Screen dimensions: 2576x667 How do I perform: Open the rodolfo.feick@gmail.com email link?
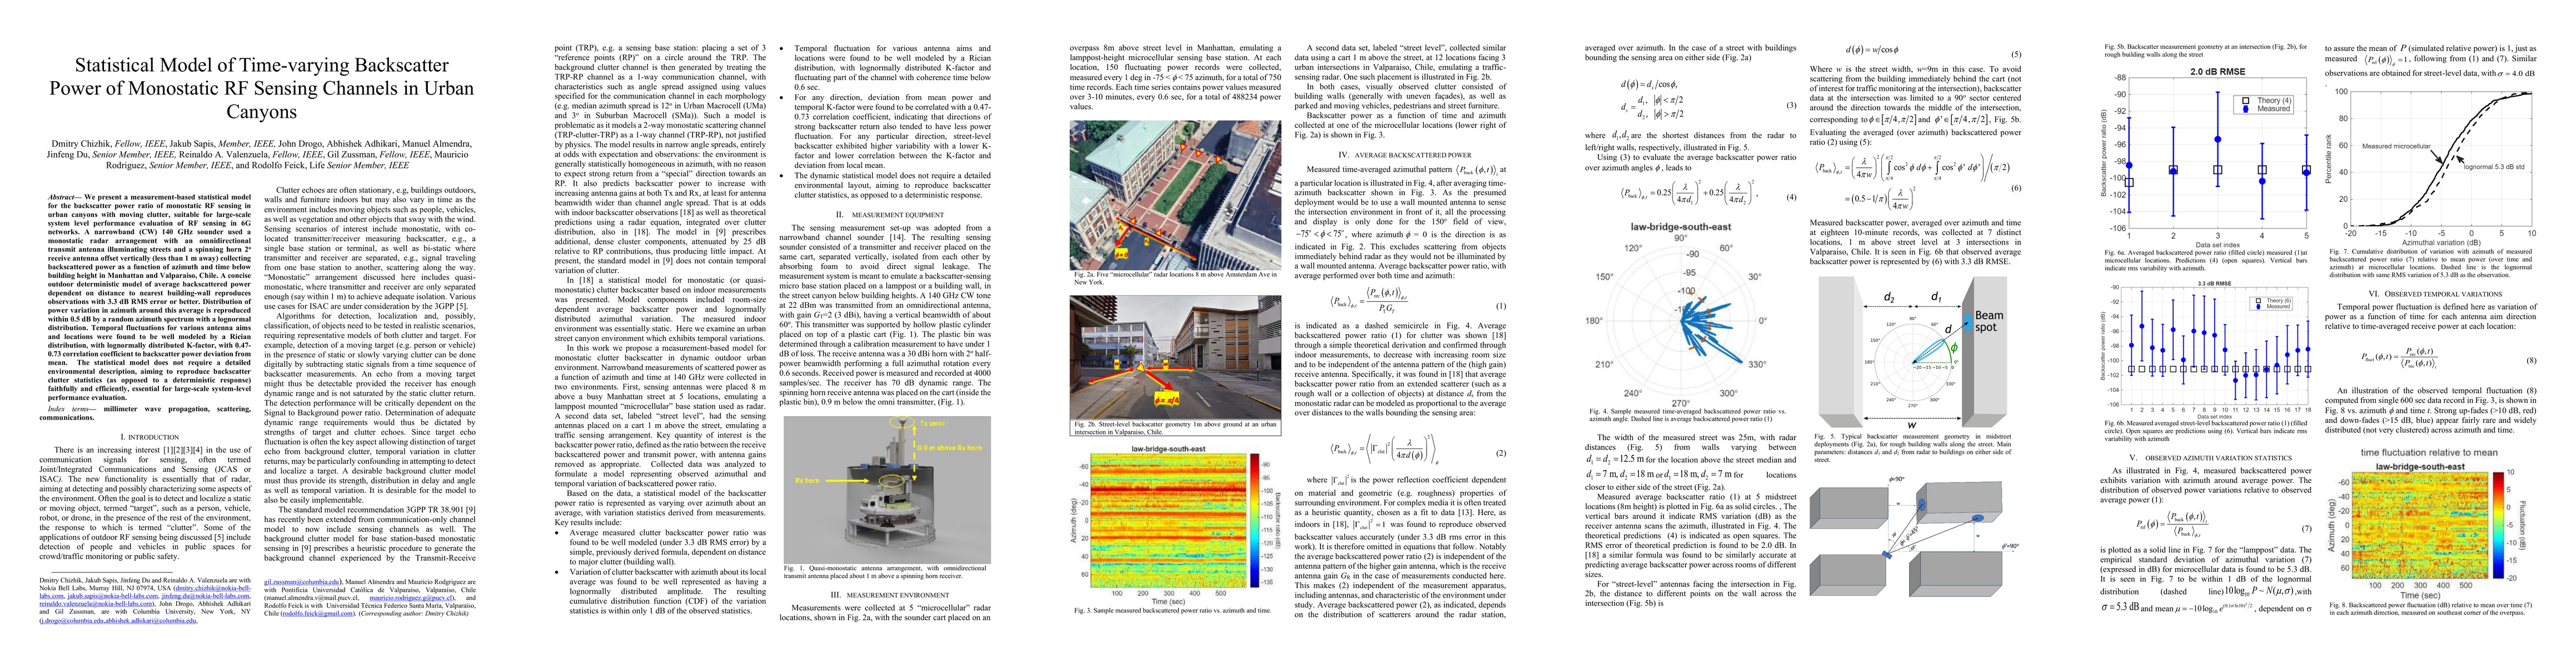pos(318,613)
